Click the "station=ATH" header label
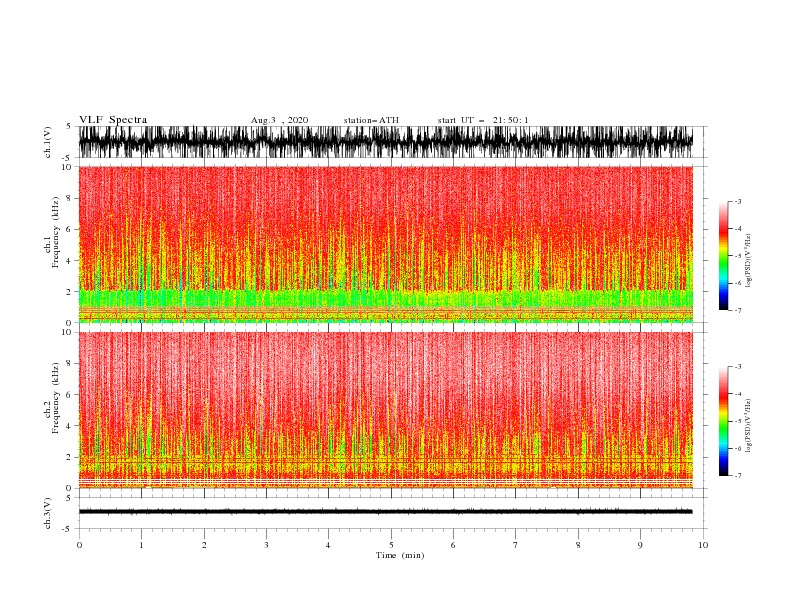 [371, 120]
